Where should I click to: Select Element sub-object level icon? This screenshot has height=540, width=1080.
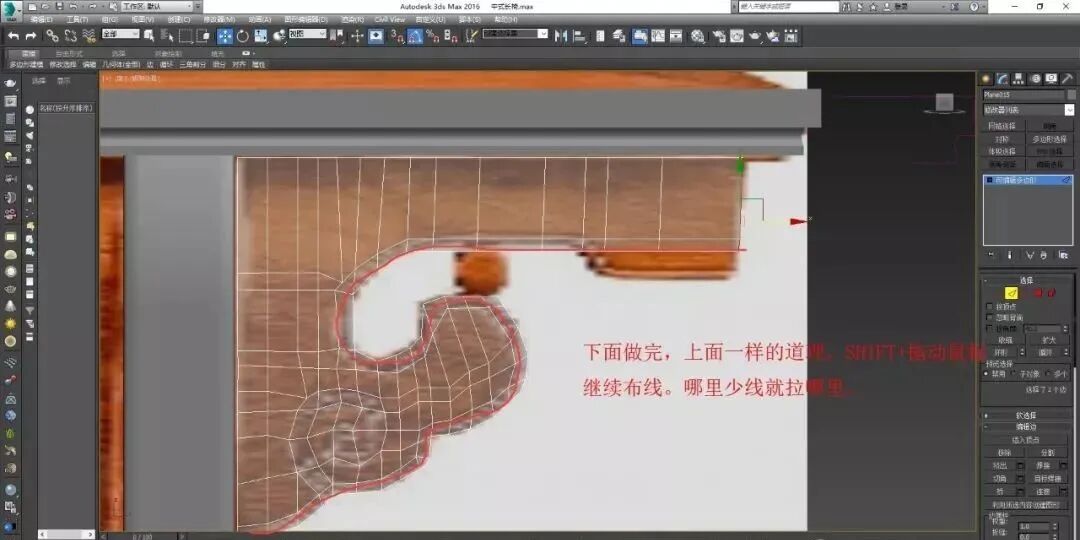[1051, 293]
